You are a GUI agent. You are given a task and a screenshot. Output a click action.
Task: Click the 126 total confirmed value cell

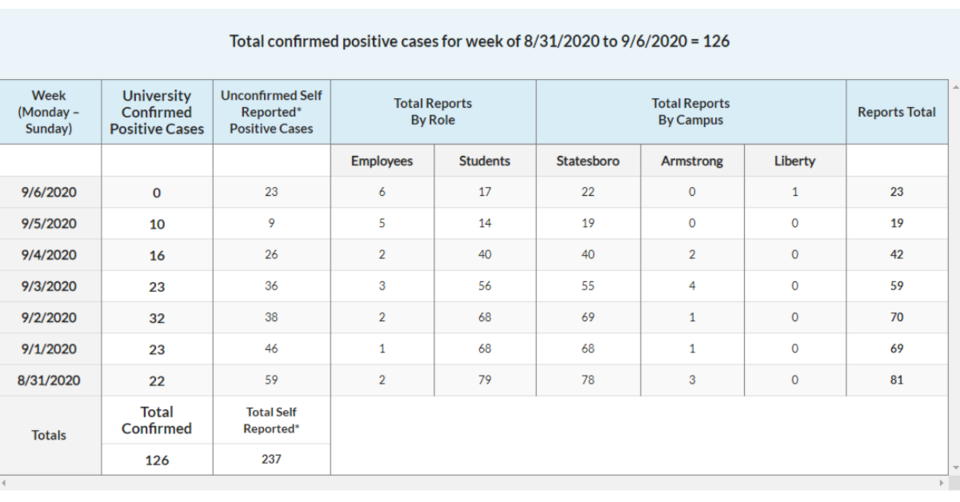click(x=157, y=460)
